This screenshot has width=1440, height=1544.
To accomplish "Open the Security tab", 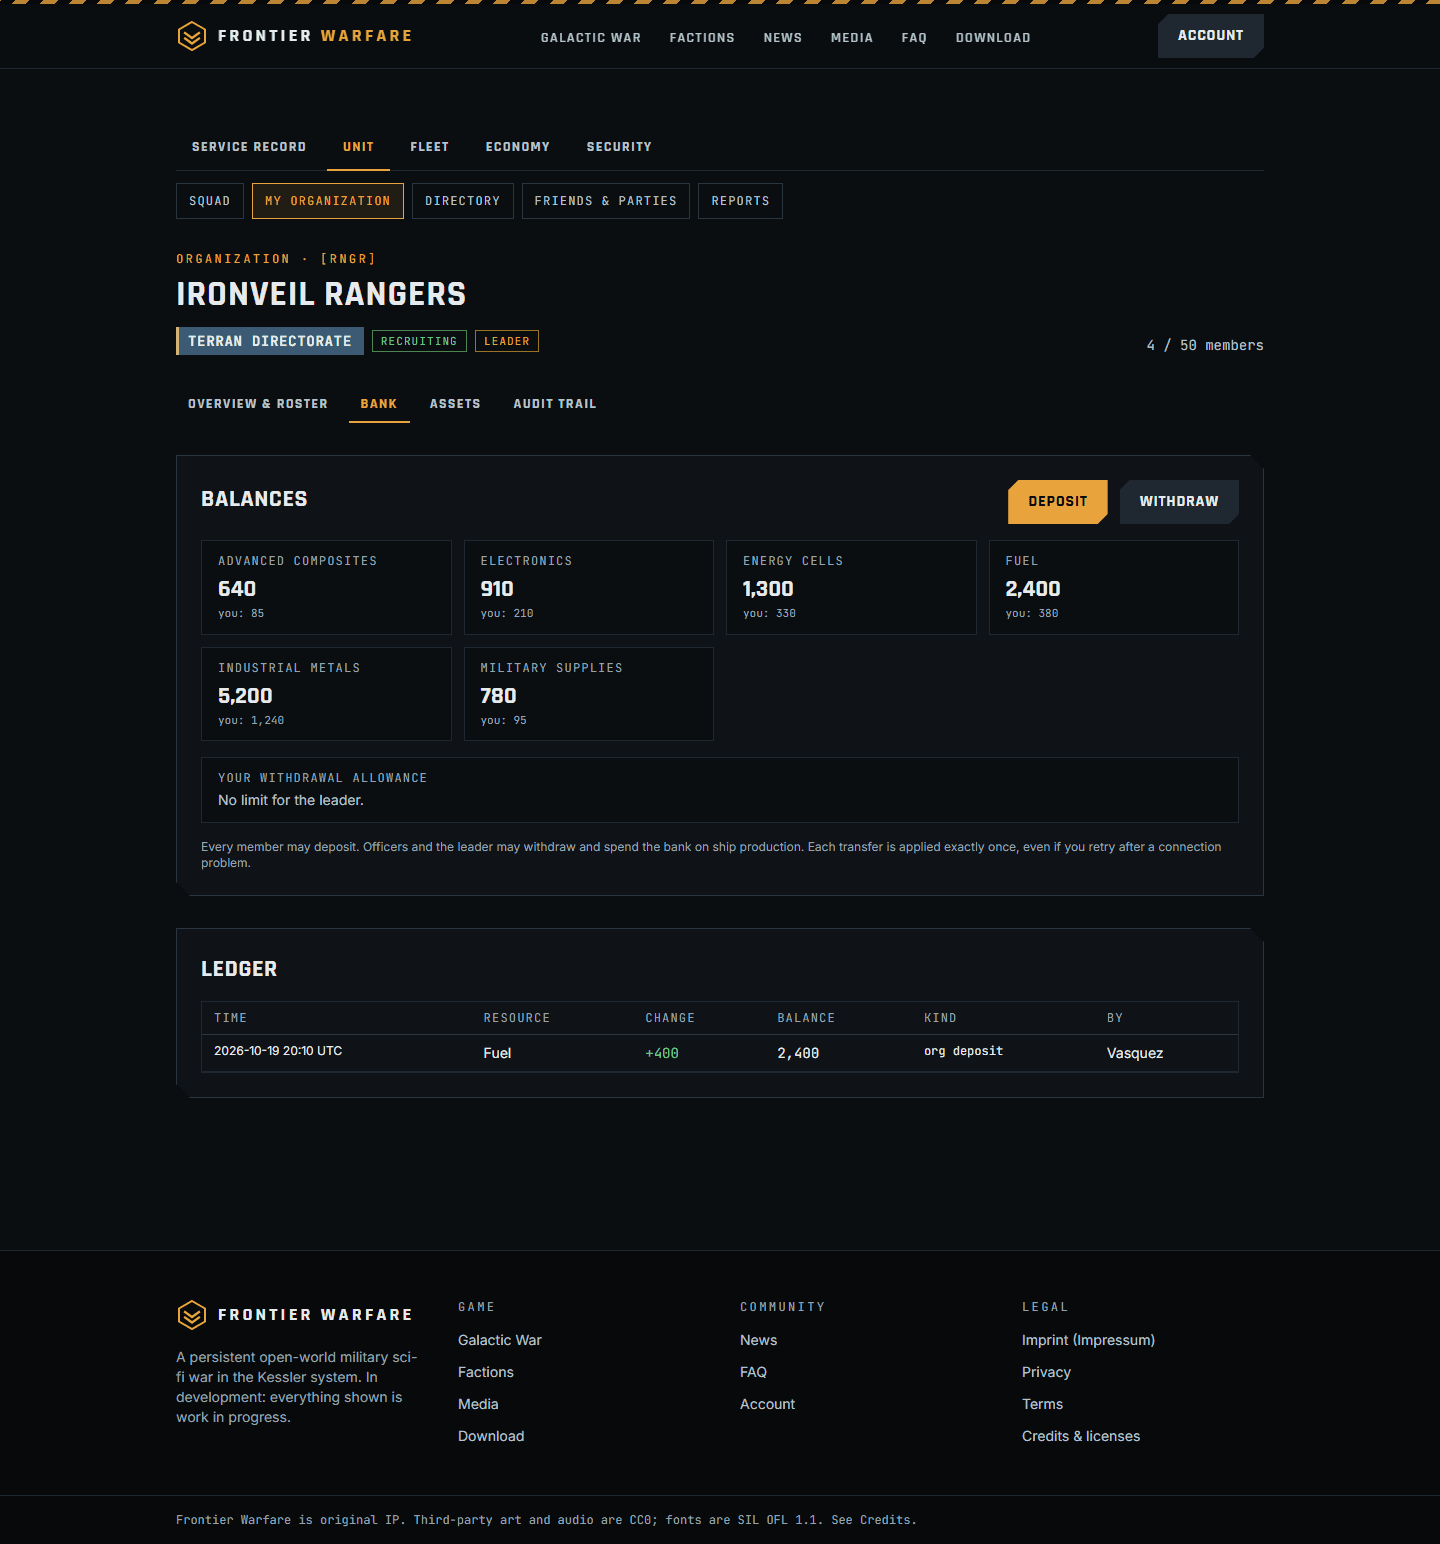I will (x=619, y=147).
